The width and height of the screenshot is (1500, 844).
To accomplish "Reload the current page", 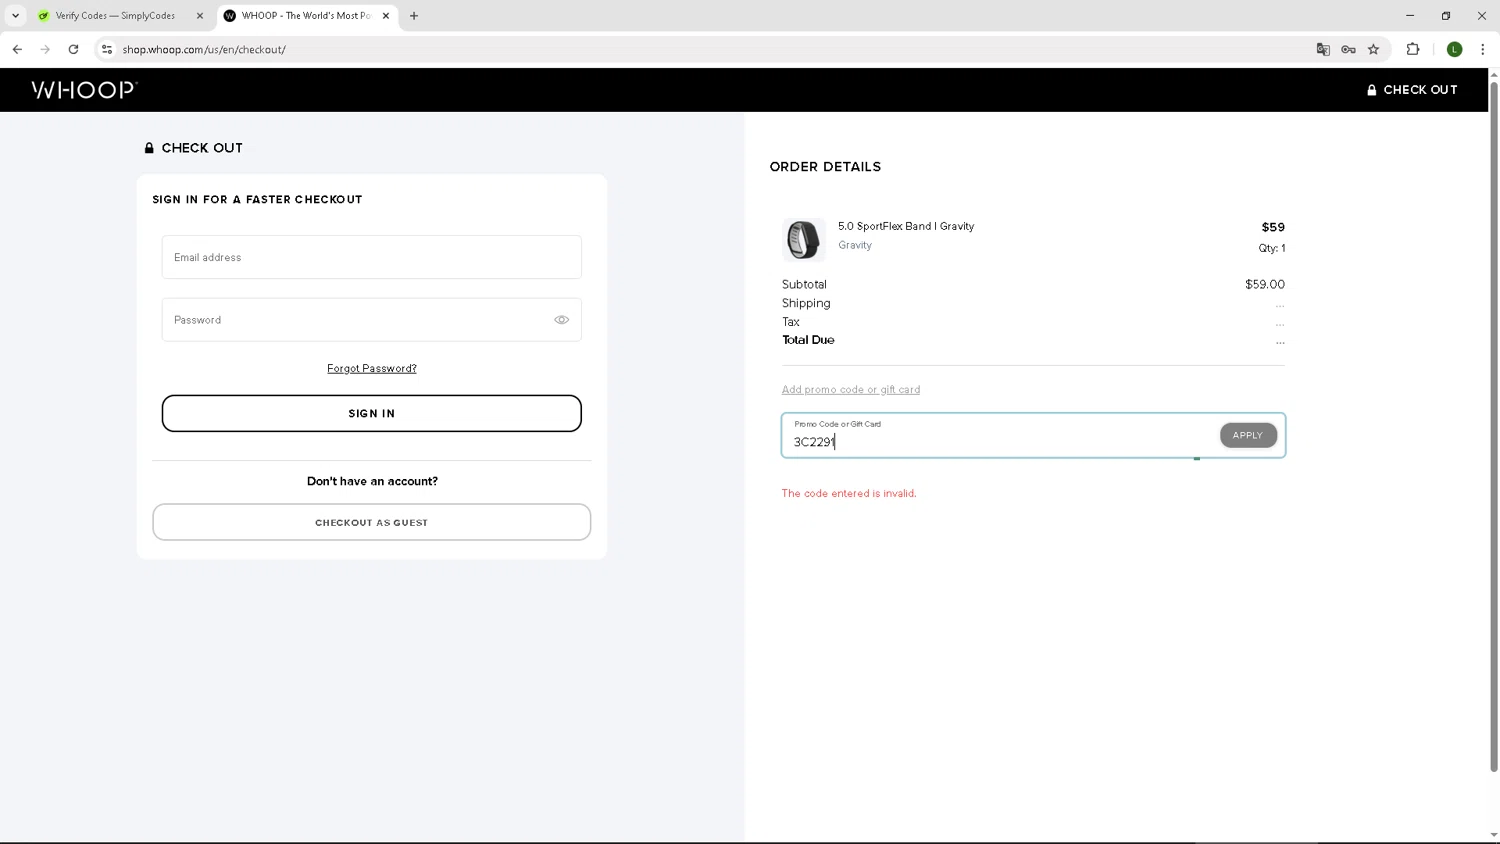I will coord(73,49).
